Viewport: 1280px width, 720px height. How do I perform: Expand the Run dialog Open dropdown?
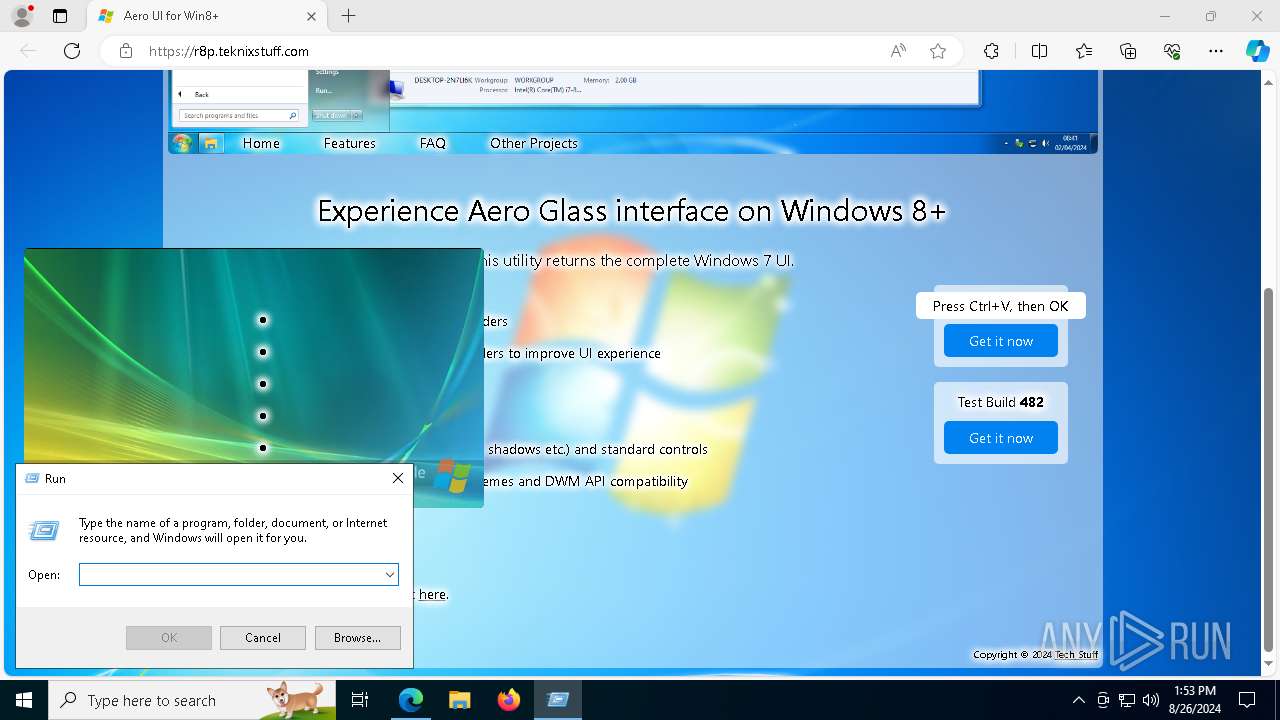point(389,574)
